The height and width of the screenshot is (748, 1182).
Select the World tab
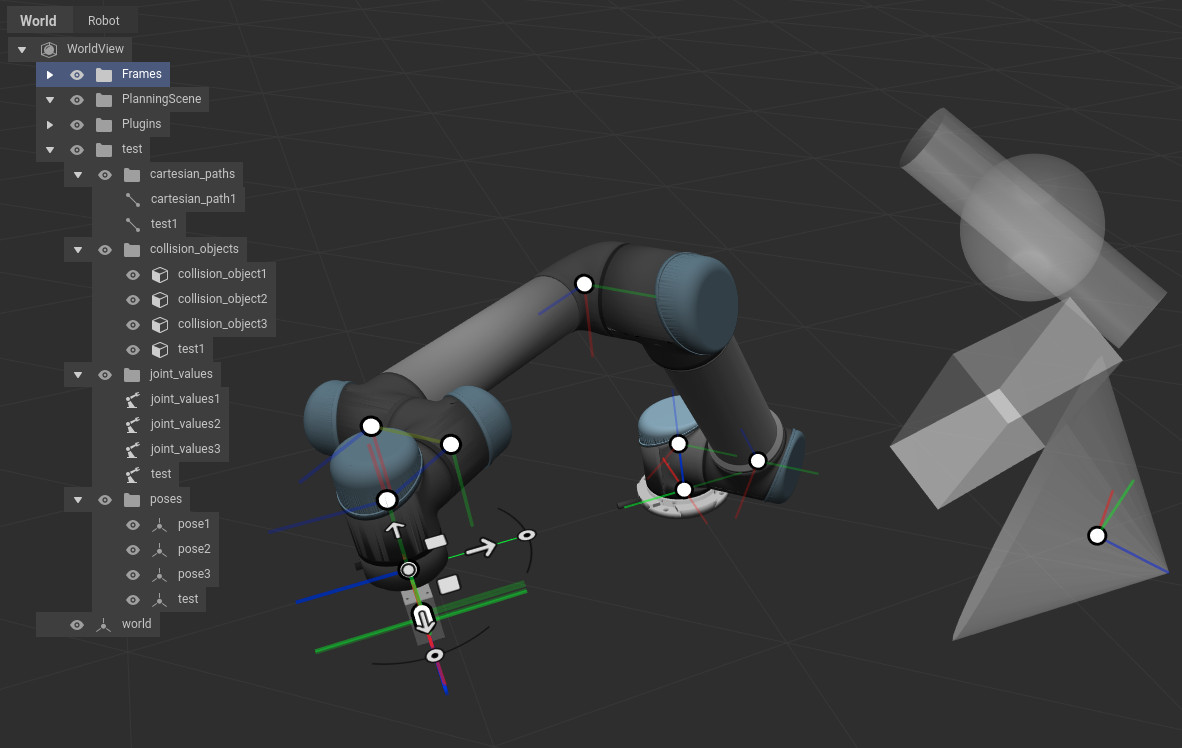click(x=38, y=20)
